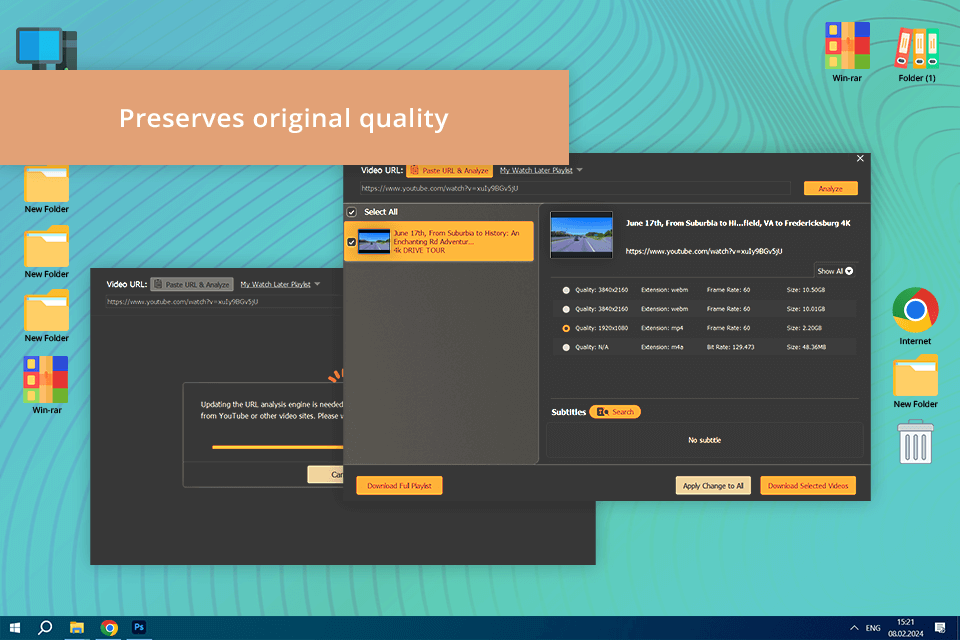Open the Internet Chrome desktop icon

(x=915, y=317)
